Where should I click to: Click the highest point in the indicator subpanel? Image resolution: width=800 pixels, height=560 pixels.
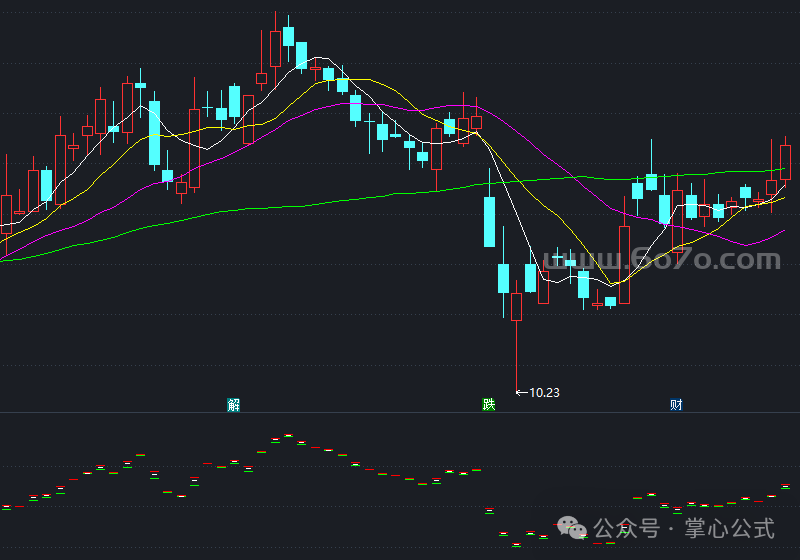pos(288,435)
